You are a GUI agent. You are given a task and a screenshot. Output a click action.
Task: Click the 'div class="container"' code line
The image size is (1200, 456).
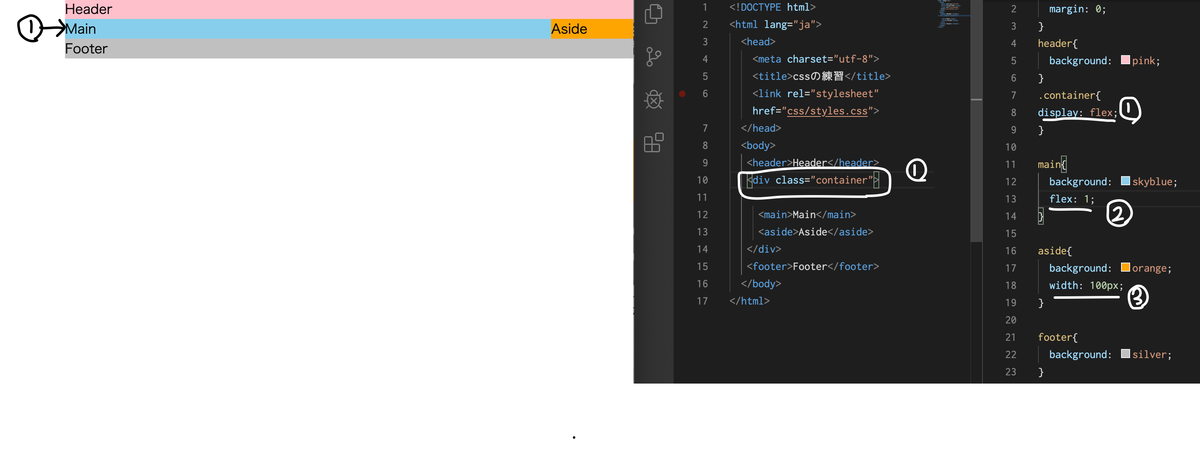pyautogui.click(x=812, y=180)
